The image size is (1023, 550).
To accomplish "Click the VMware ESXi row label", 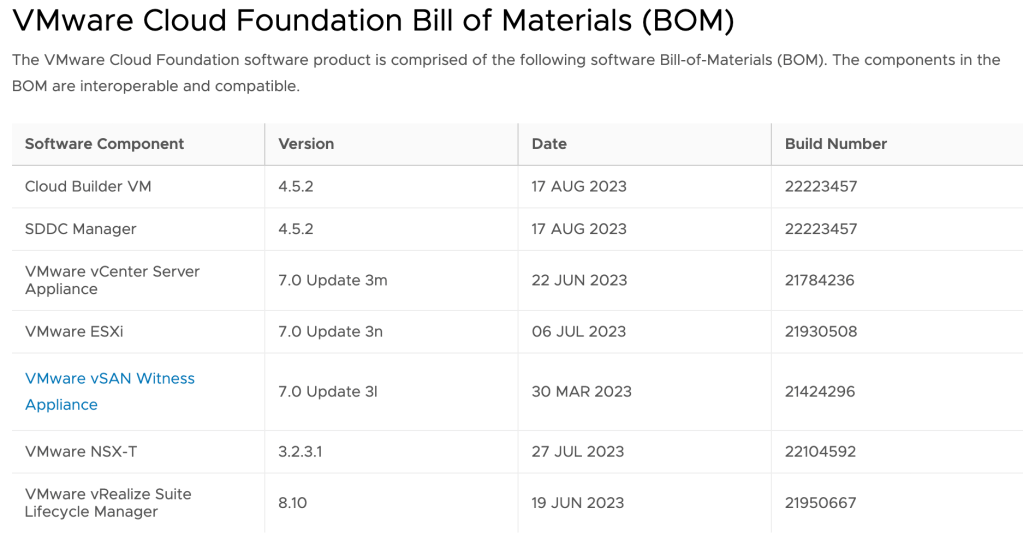I will point(74,331).
